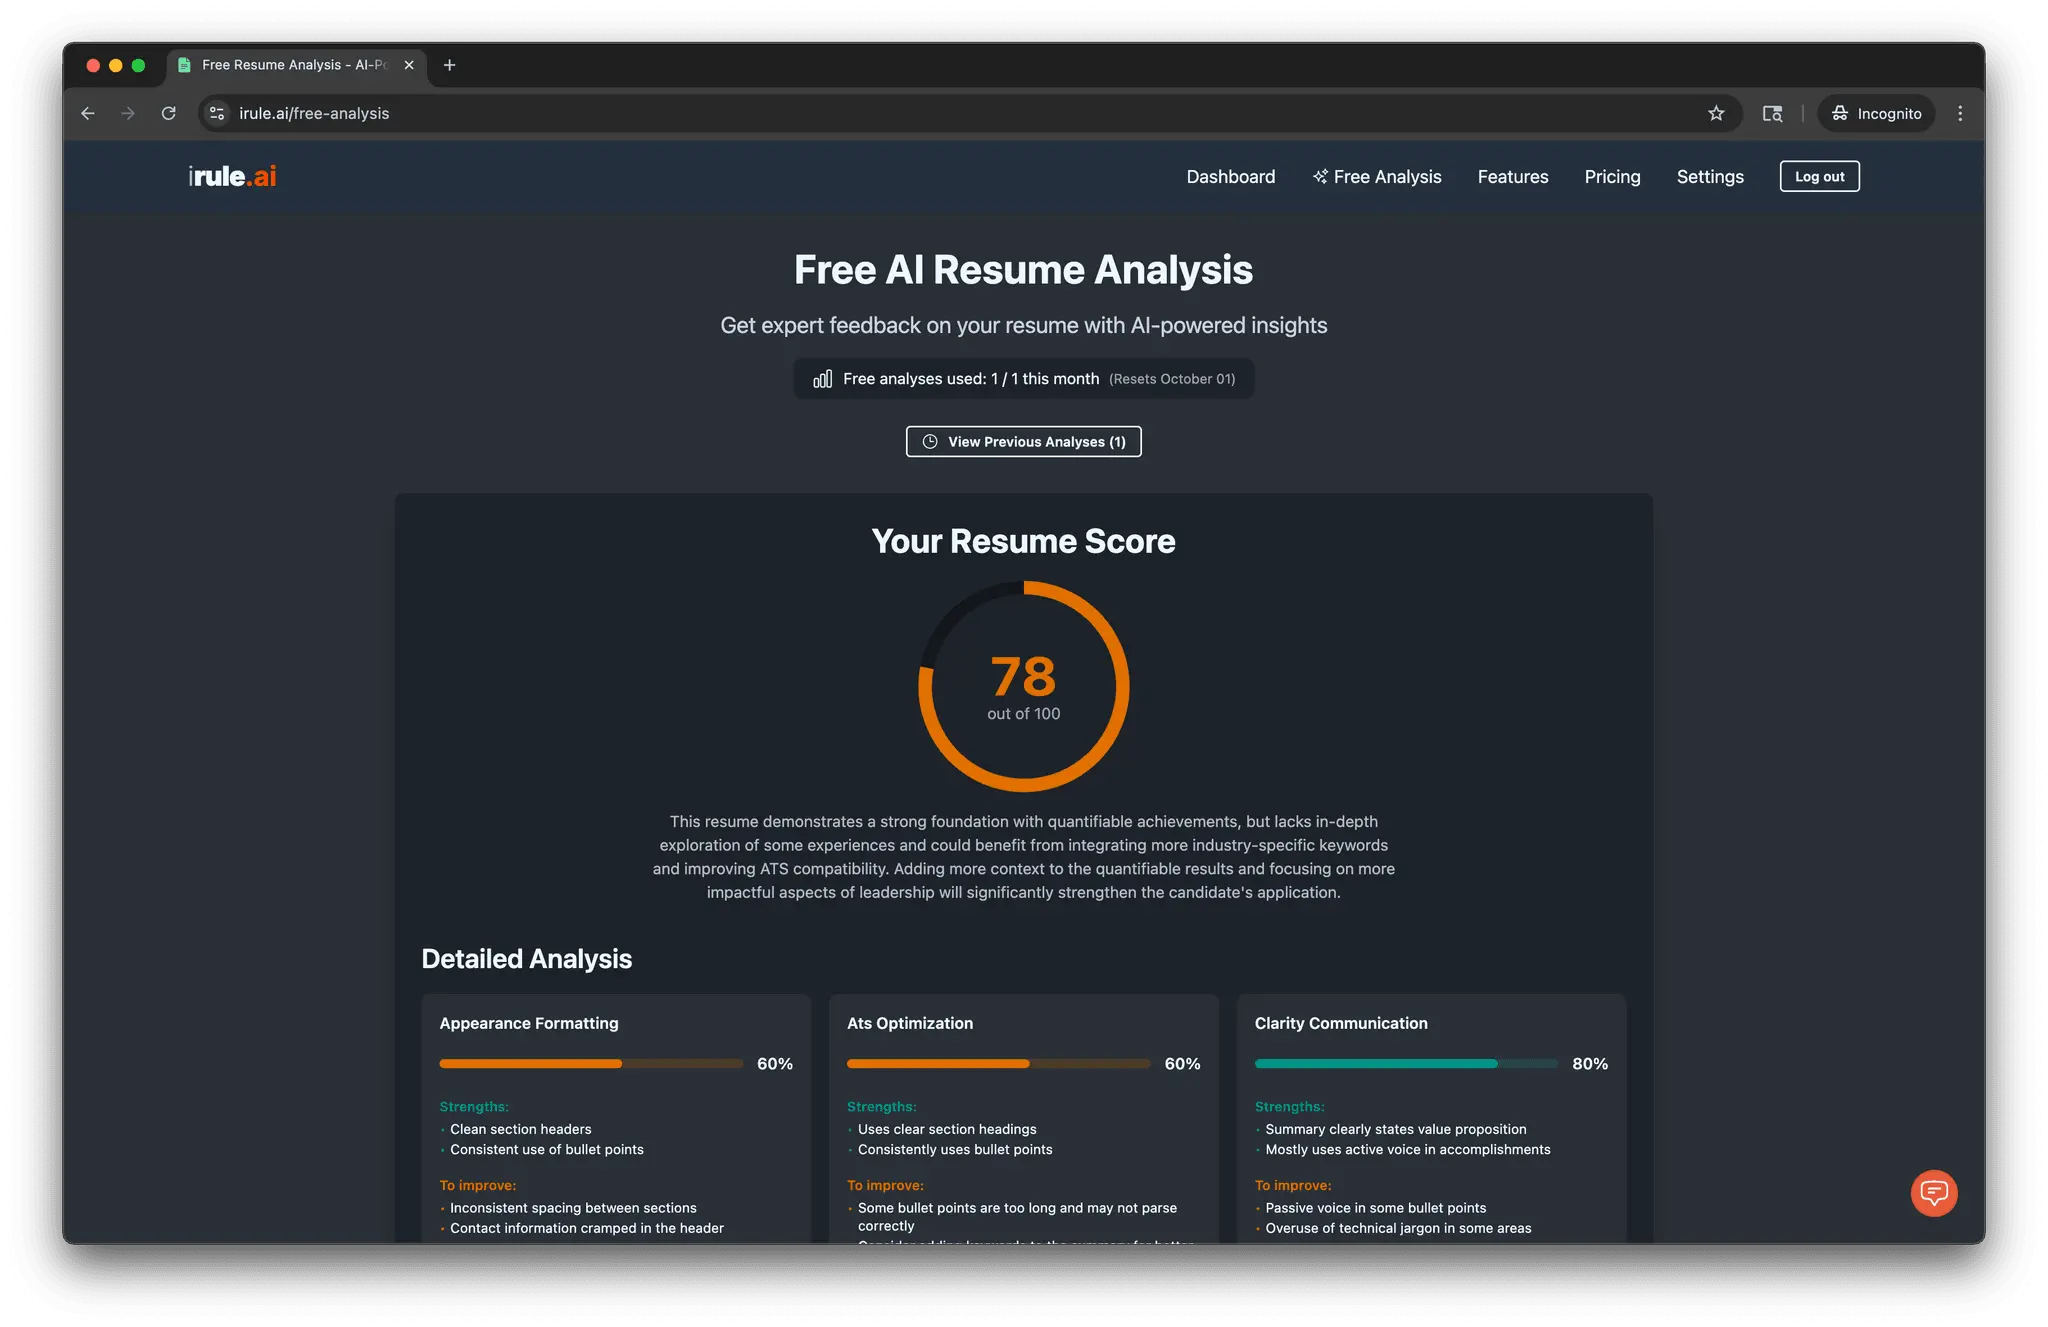2048x1327 pixels.
Task: Click the Incognito indicator
Action: (x=1876, y=113)
